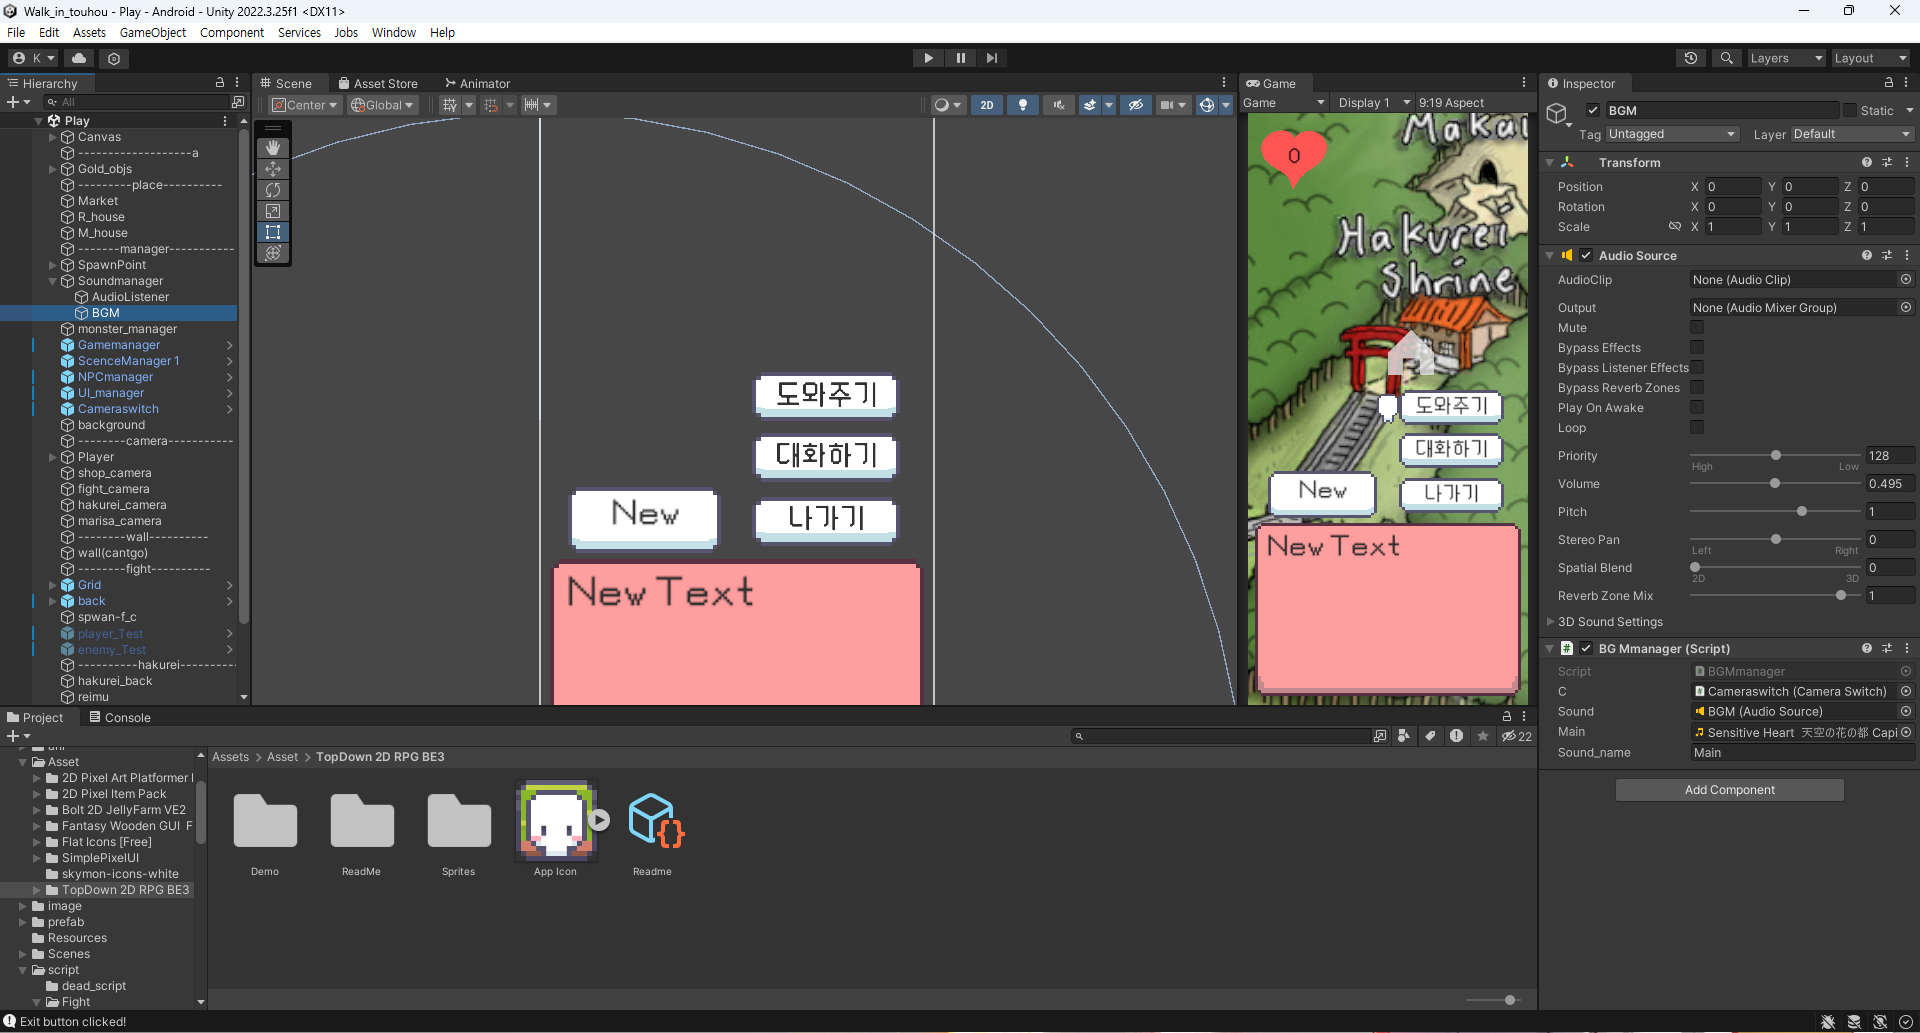This screenshot has width=1920, height=1033.
Task: Adjust the Priority slider handle
Action: [x=1776, y=456]
